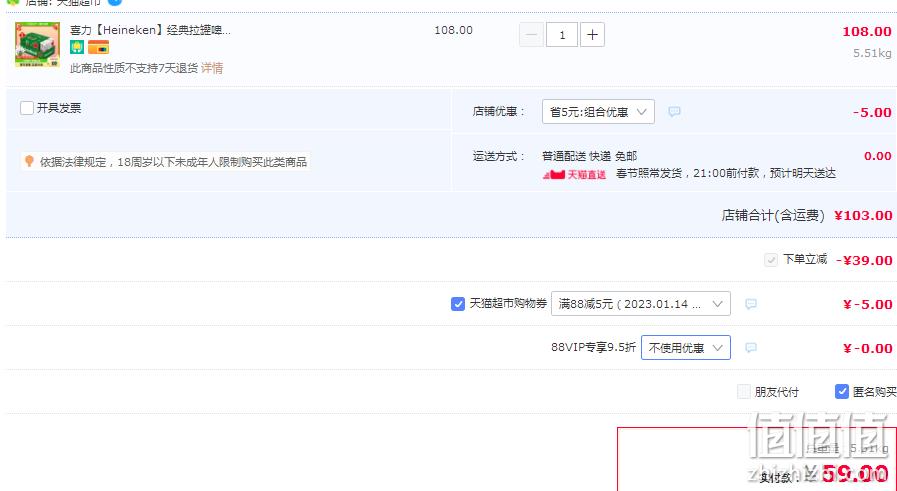Open the Heineken product title link
Screen dimensions: 897x491
pos(150,30)
